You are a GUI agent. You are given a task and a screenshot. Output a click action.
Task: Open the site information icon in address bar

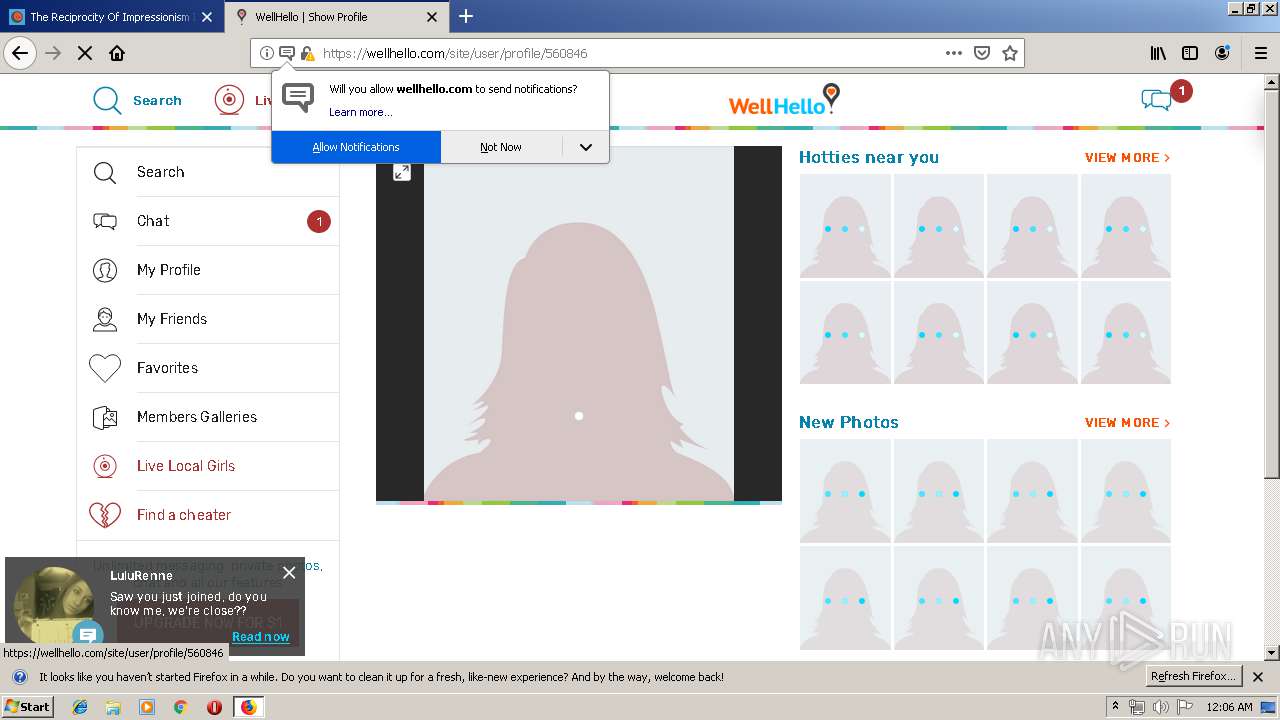(x=266, y=53)
